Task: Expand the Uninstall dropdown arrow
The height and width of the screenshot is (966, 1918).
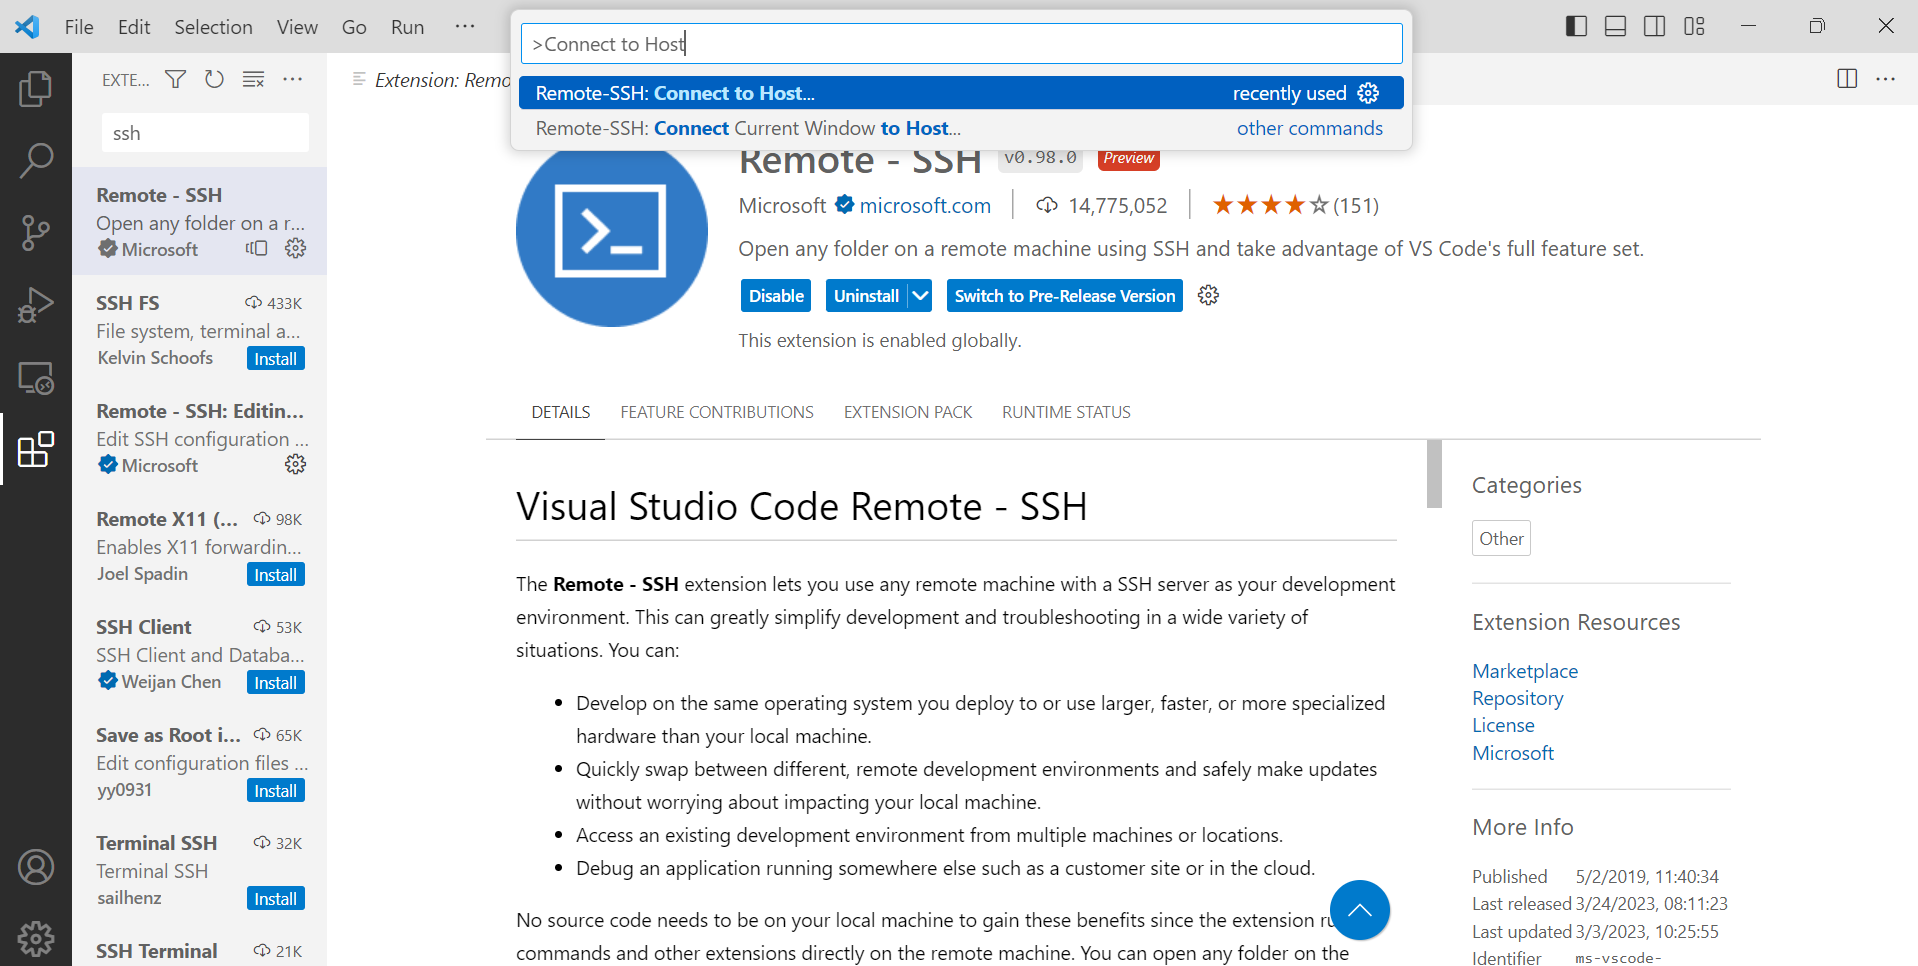Action: [x=920, y=296]
